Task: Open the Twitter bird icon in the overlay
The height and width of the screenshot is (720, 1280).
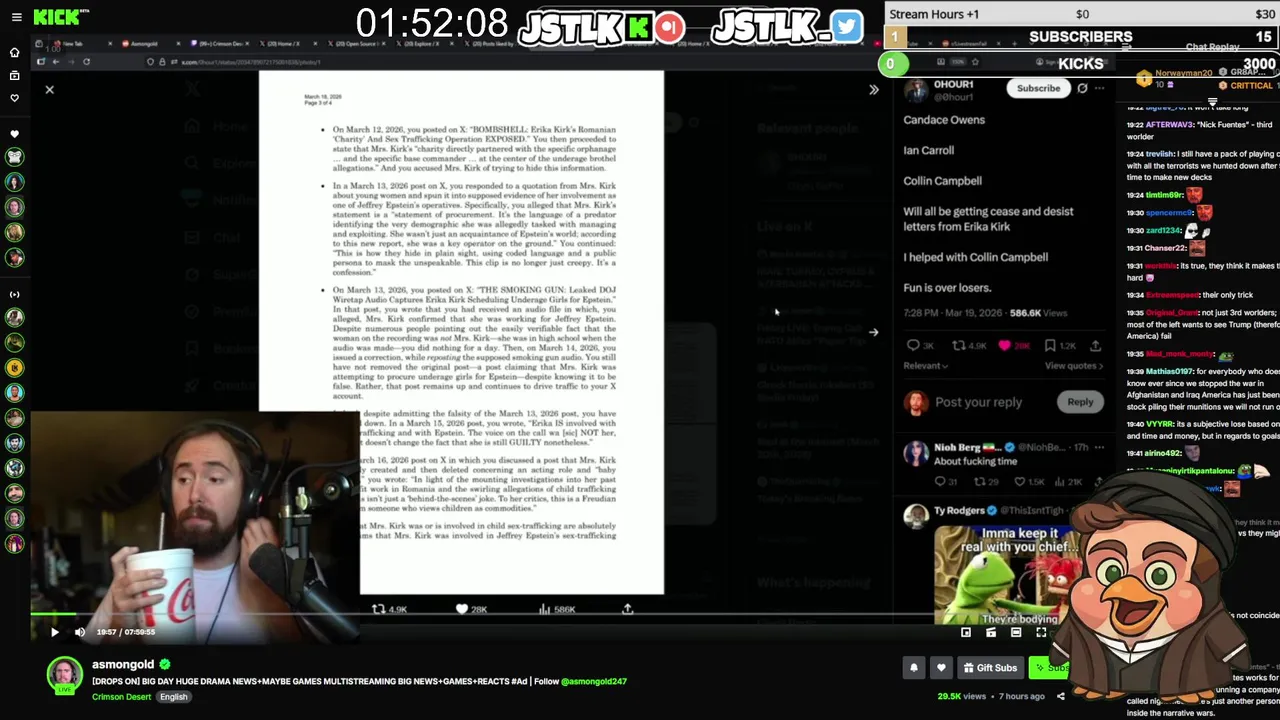Action: point(845,26)
